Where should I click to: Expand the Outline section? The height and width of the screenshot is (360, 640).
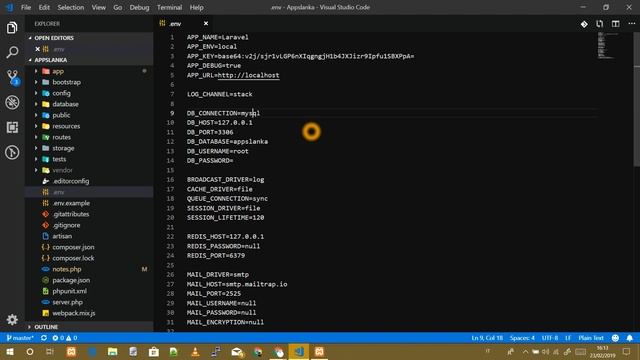(89, 327)
